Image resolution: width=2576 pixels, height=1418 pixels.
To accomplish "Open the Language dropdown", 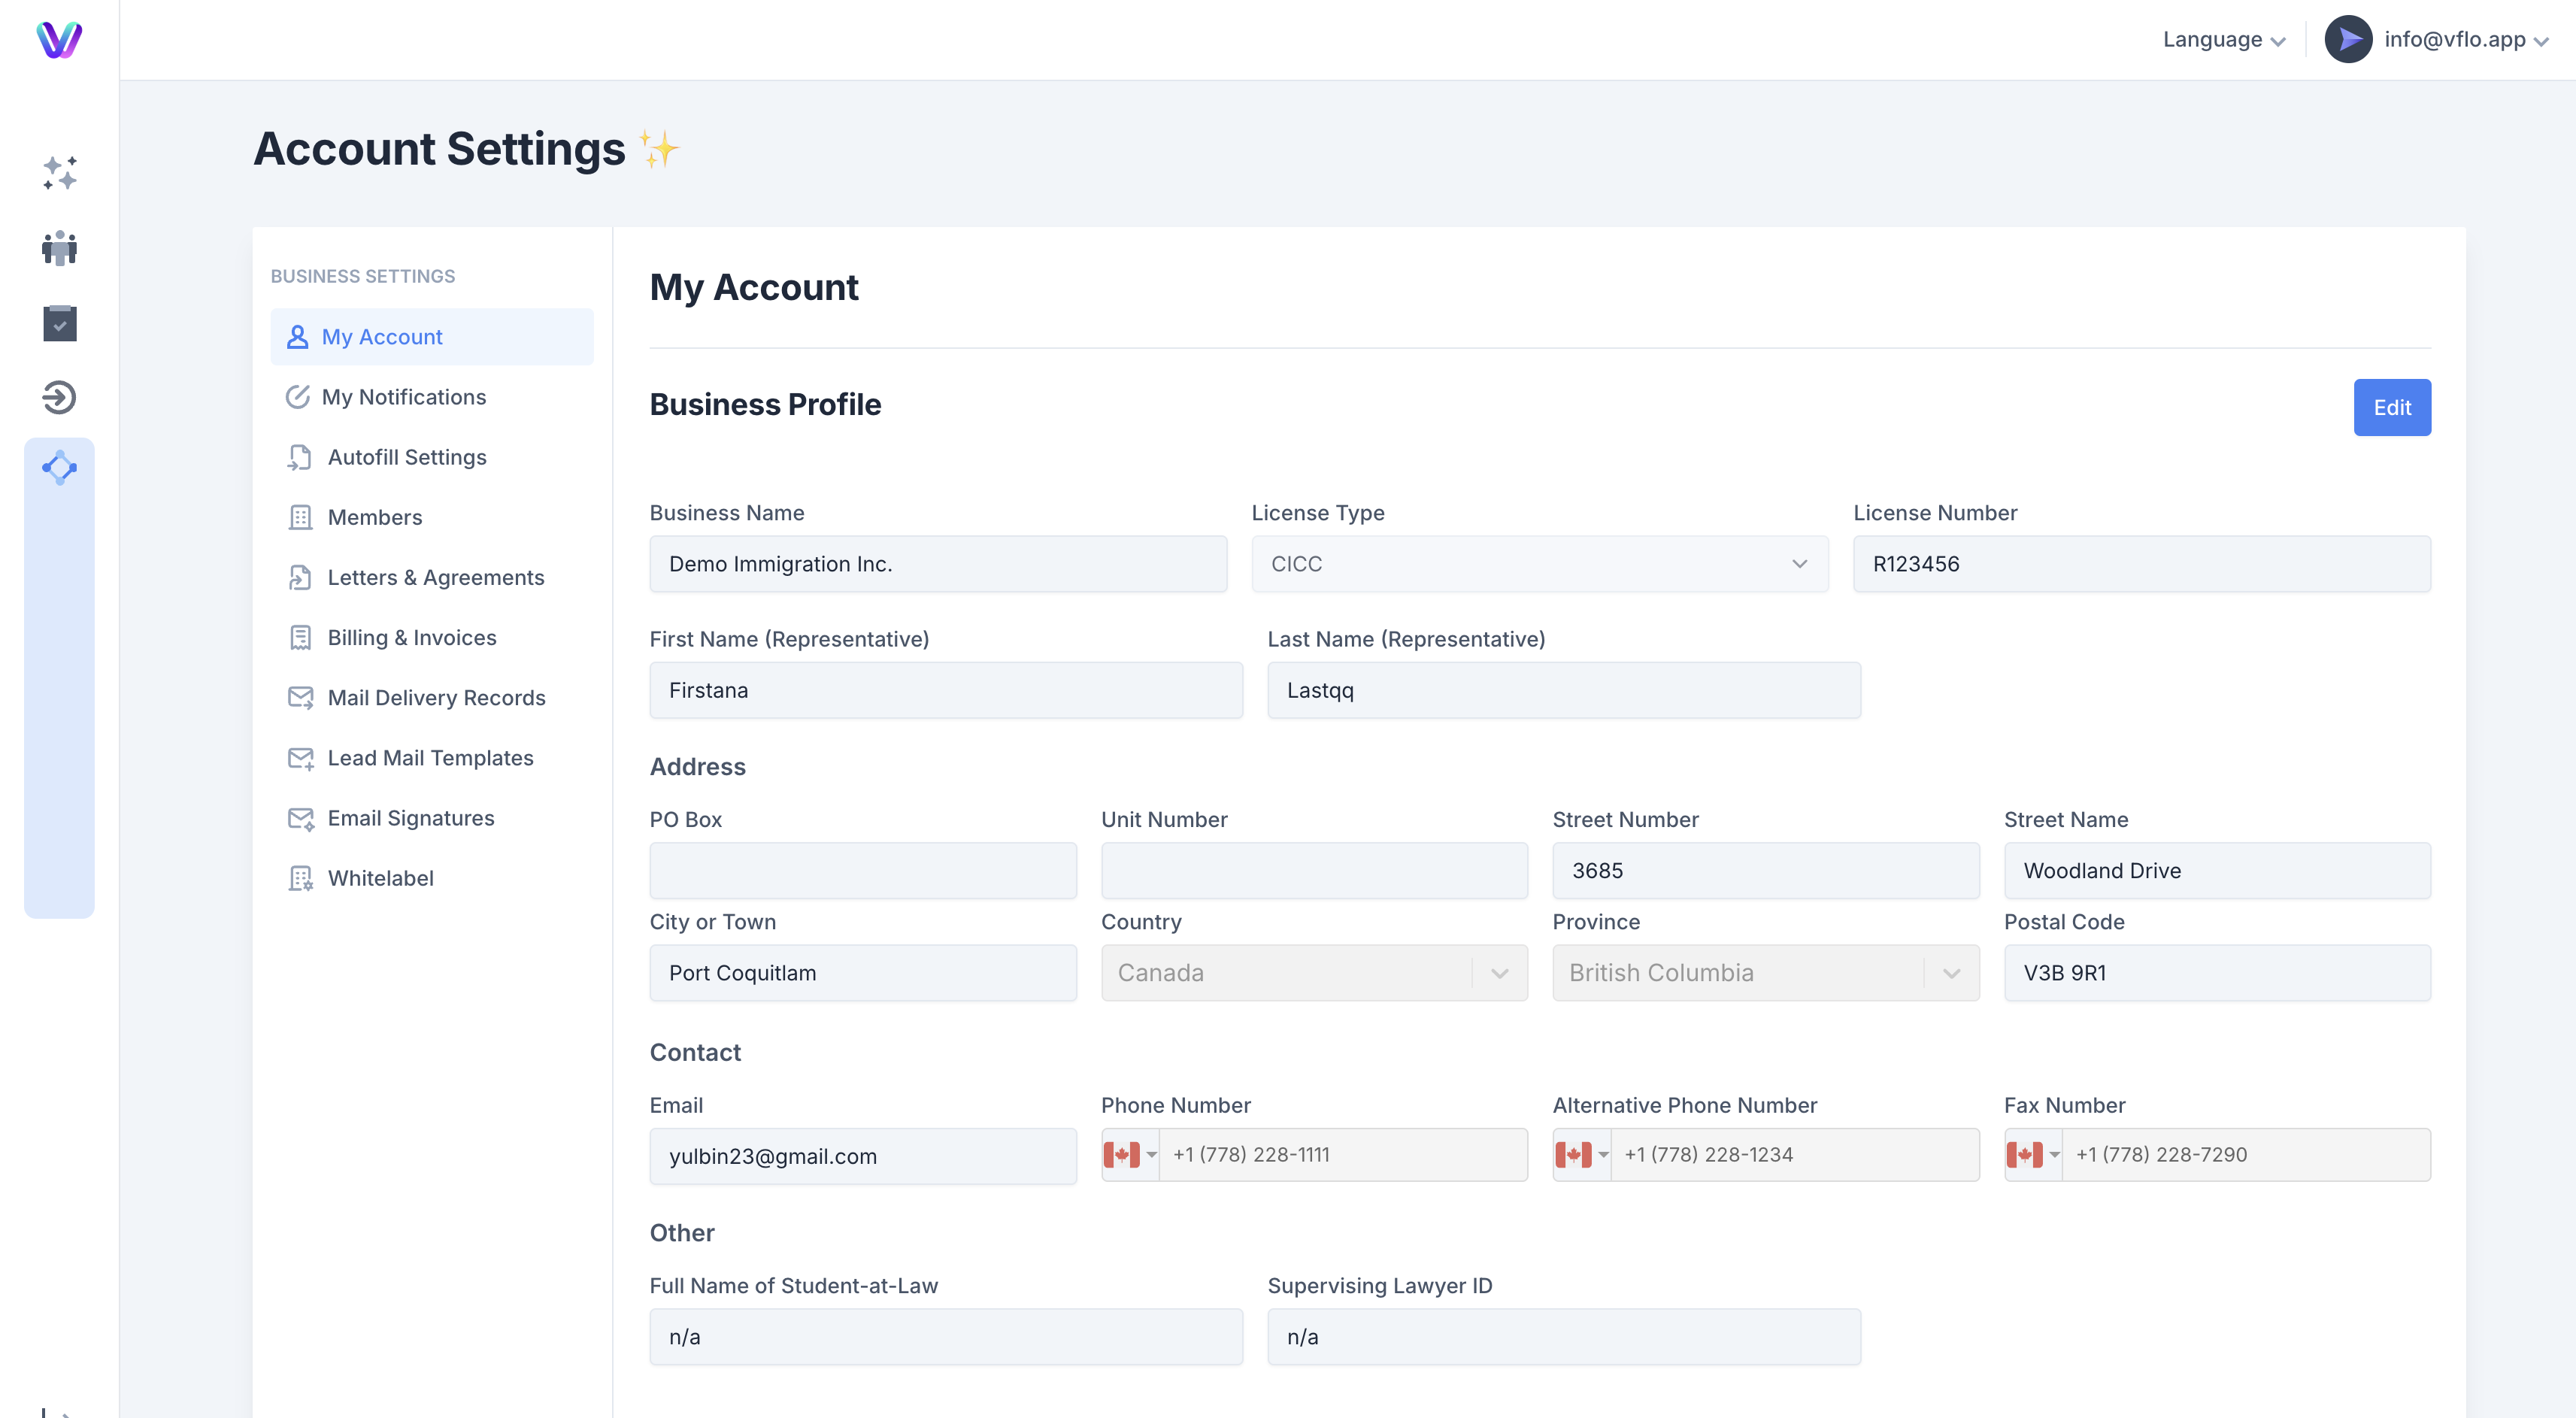I will tap(2223, 39).
